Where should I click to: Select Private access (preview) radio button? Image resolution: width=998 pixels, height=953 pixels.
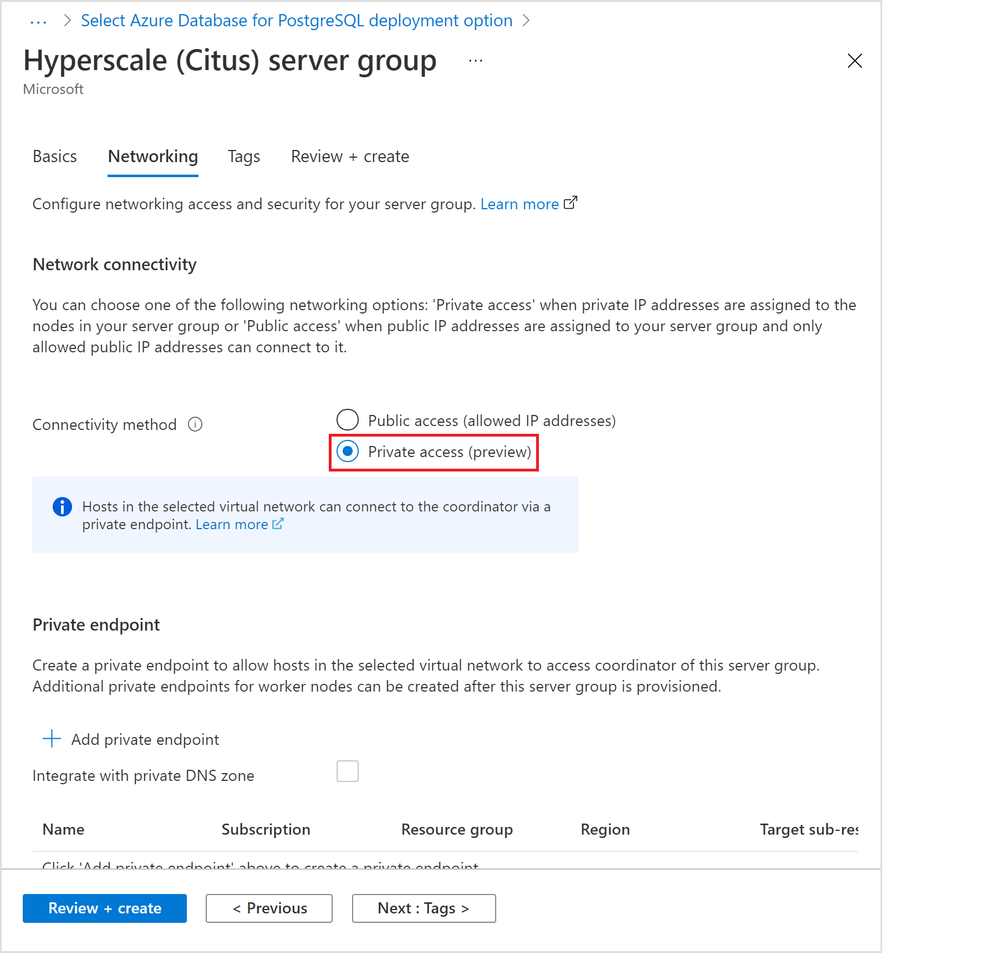click(348, 451)
